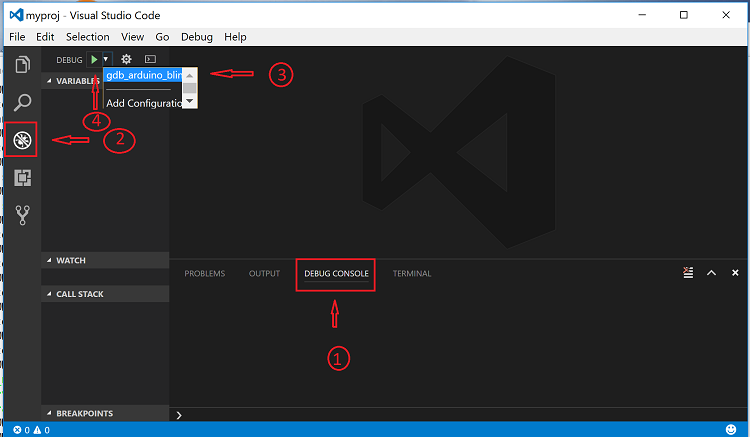This screenshot has height=437, width=750.
Task: Open launch.json with the gear icon
Action: pos(126,60)
